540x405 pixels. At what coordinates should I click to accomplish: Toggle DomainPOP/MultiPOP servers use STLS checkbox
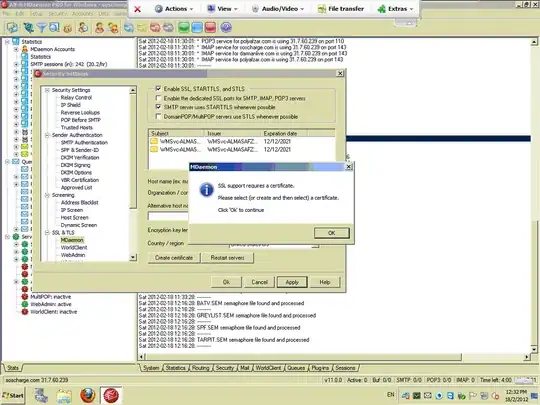tap(158, 116)
